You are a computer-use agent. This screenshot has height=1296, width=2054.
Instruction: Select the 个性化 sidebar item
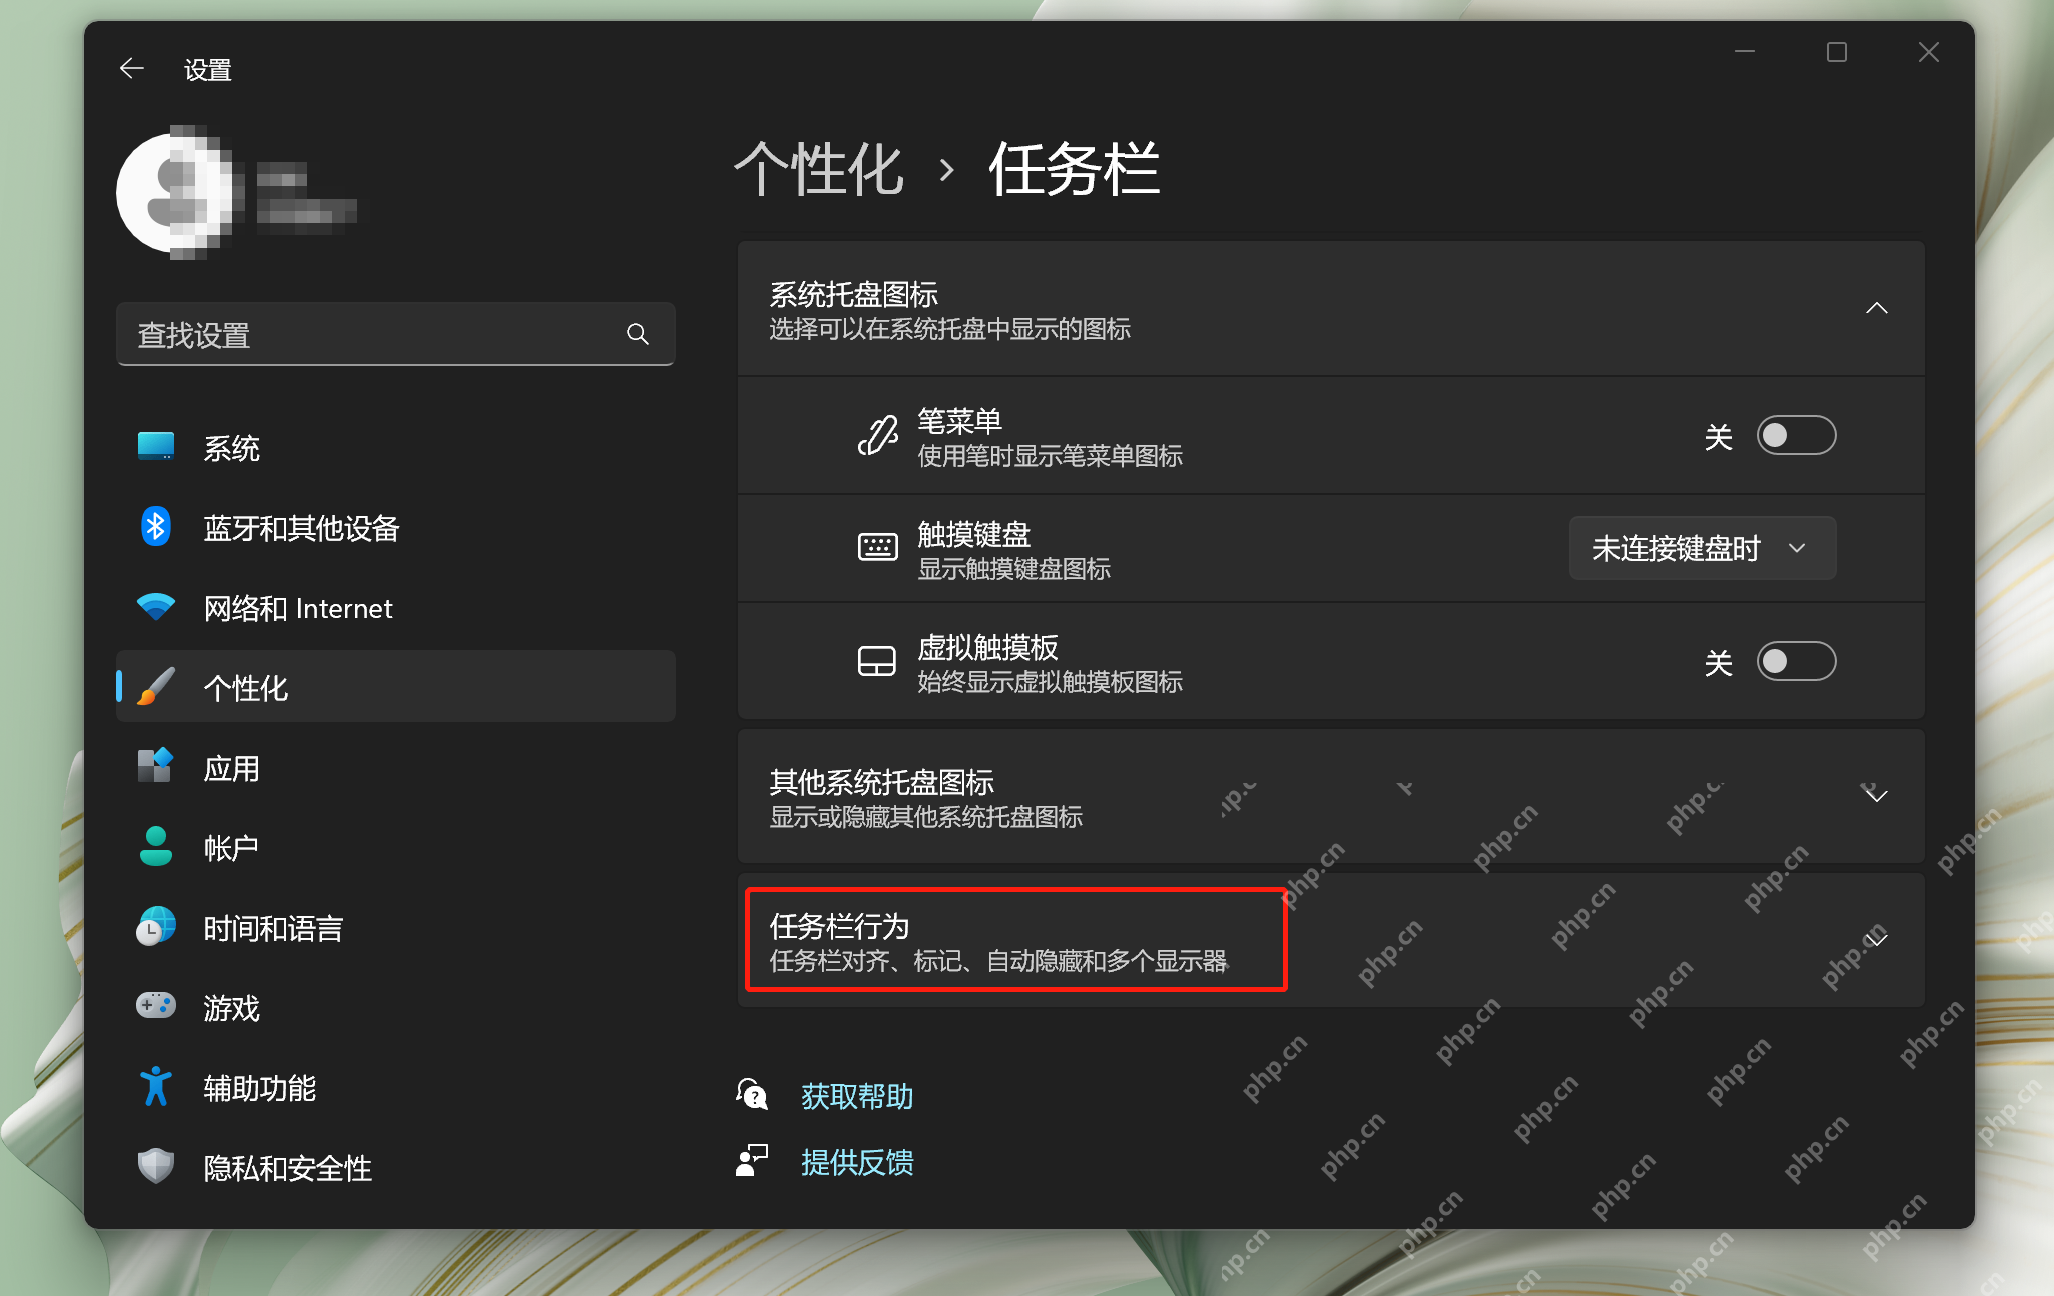click(x=396, y=687)
